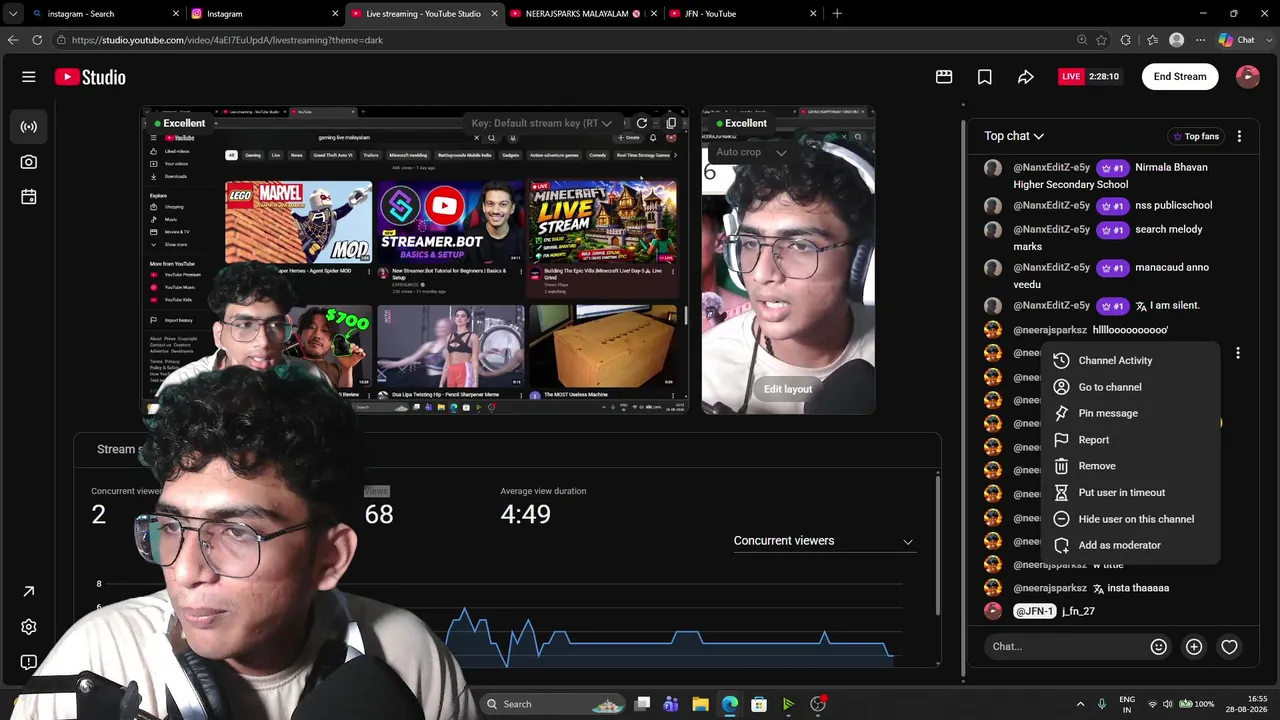Open the Top chat three-dot options menu

(x=1239, y=136)
